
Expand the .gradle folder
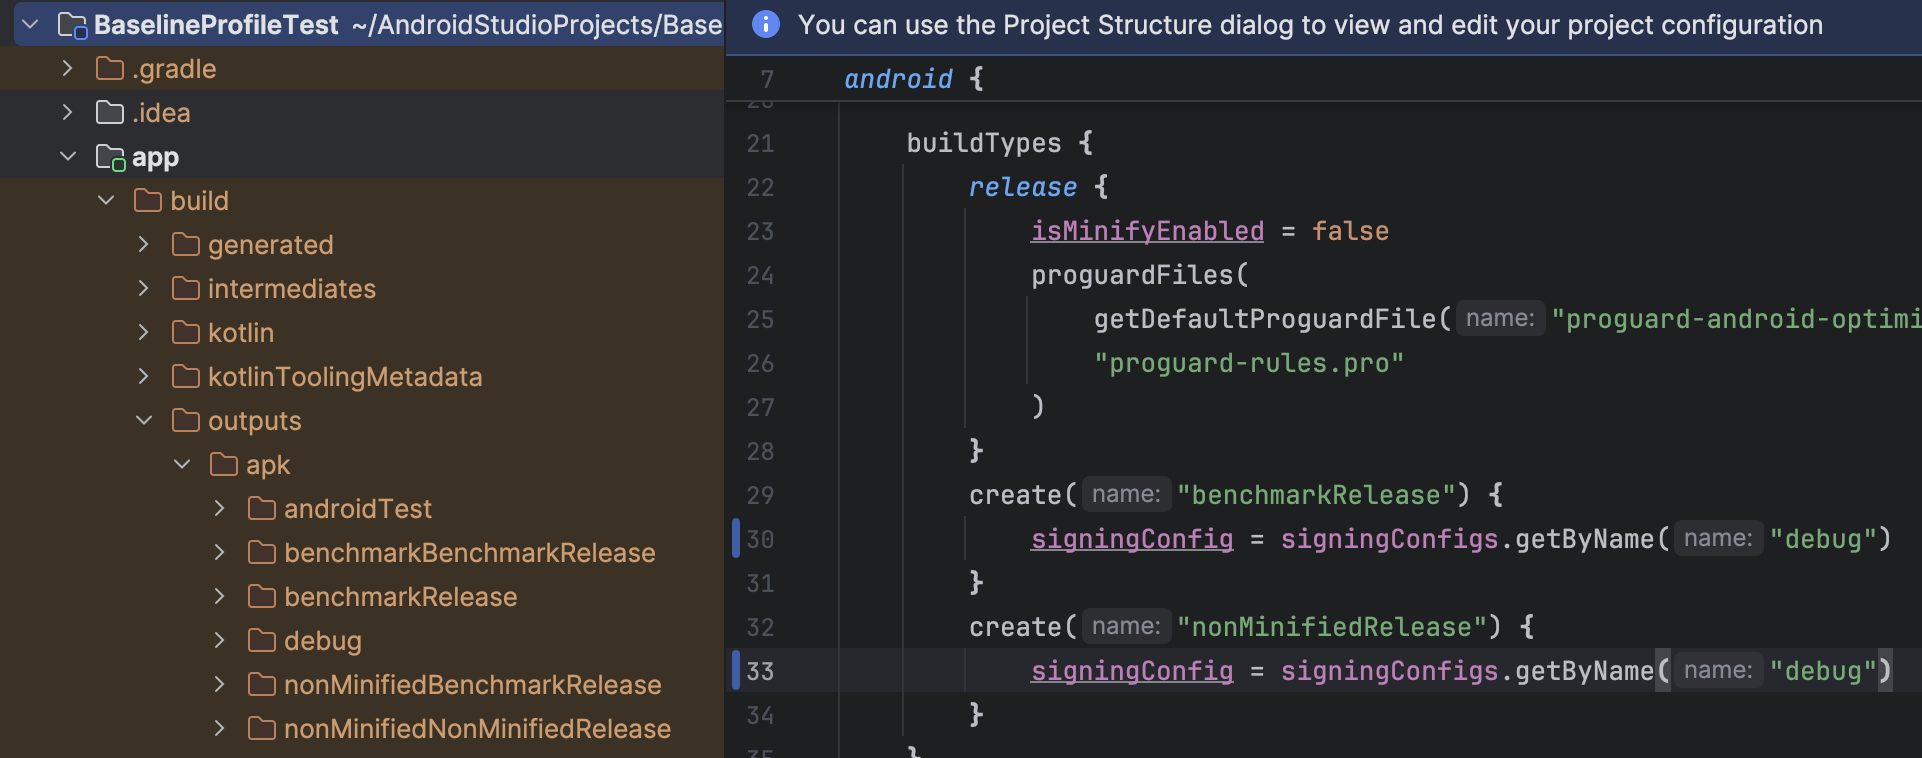(67, 69)
